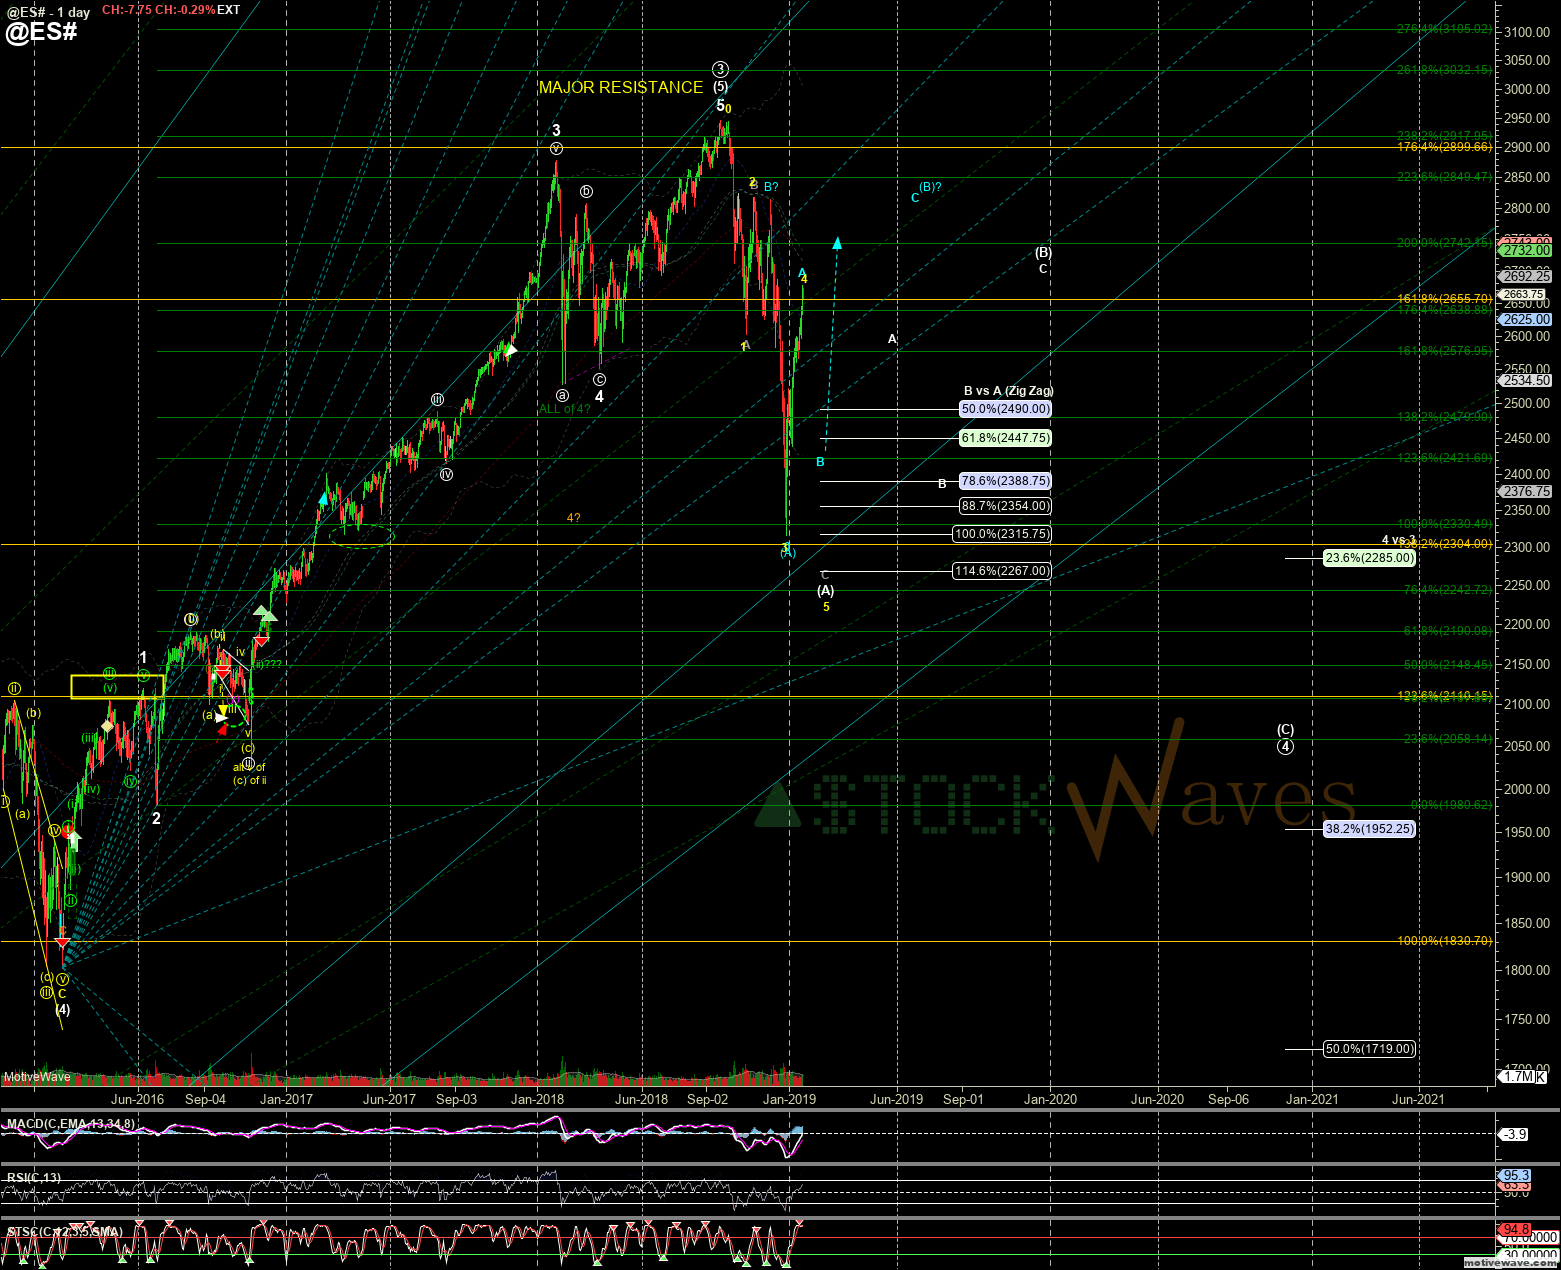
Task: Select the Jun-2018 date axis label
Action: click(x=641, y=1099)
